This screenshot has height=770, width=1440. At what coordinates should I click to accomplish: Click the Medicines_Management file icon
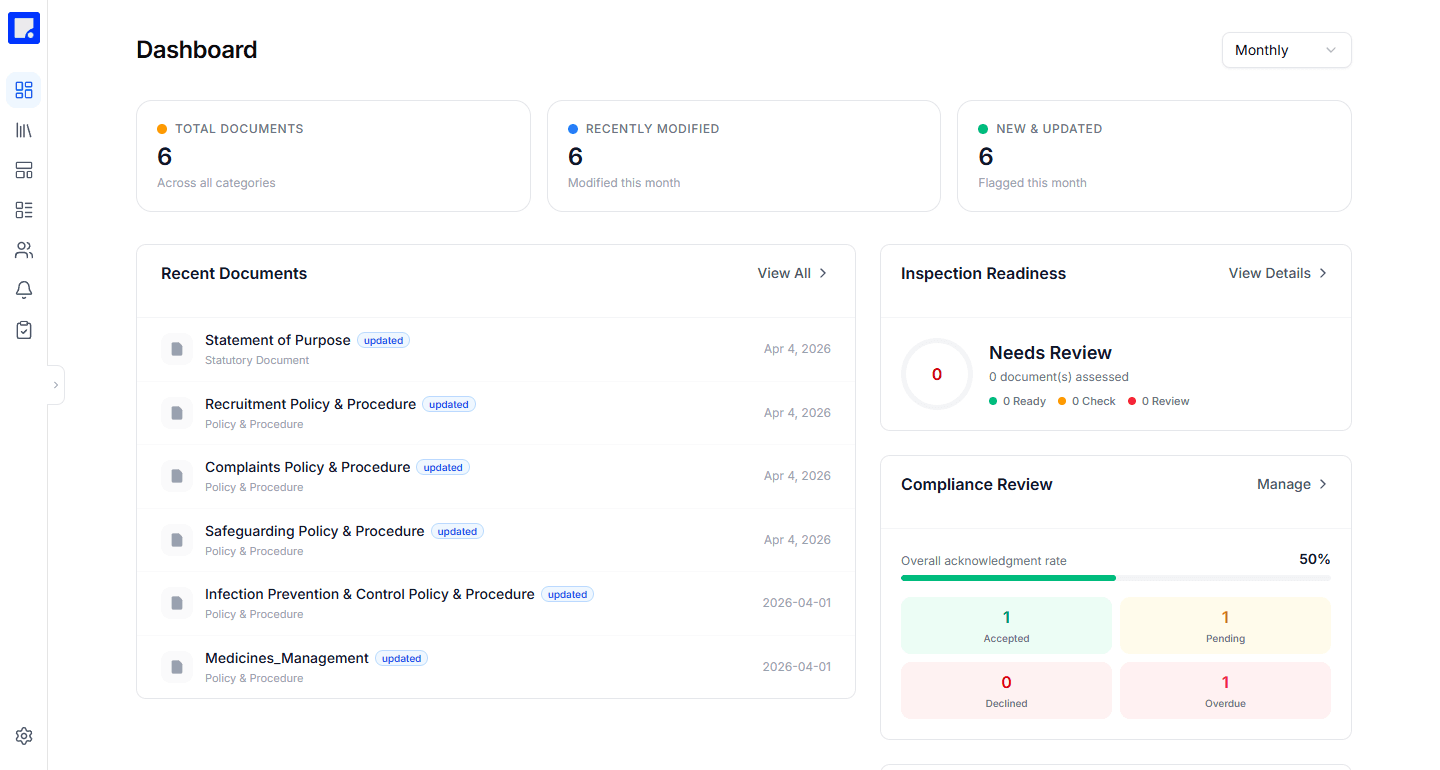coord(177,667)
